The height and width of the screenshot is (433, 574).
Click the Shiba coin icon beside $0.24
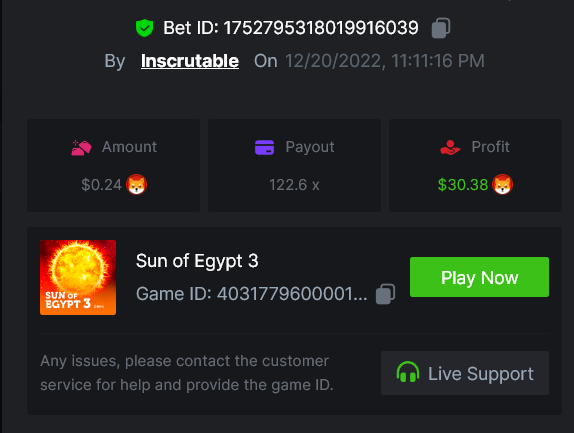137,184
